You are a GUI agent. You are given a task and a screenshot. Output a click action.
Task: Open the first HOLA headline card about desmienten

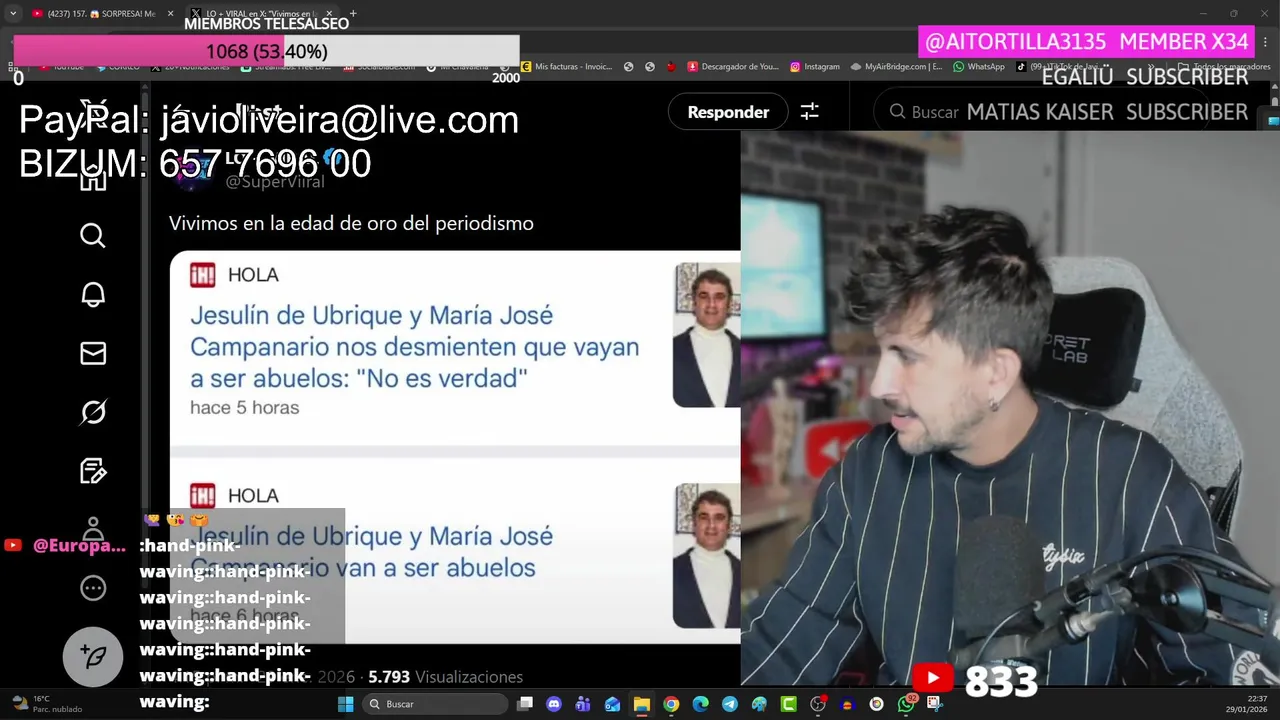455,347
